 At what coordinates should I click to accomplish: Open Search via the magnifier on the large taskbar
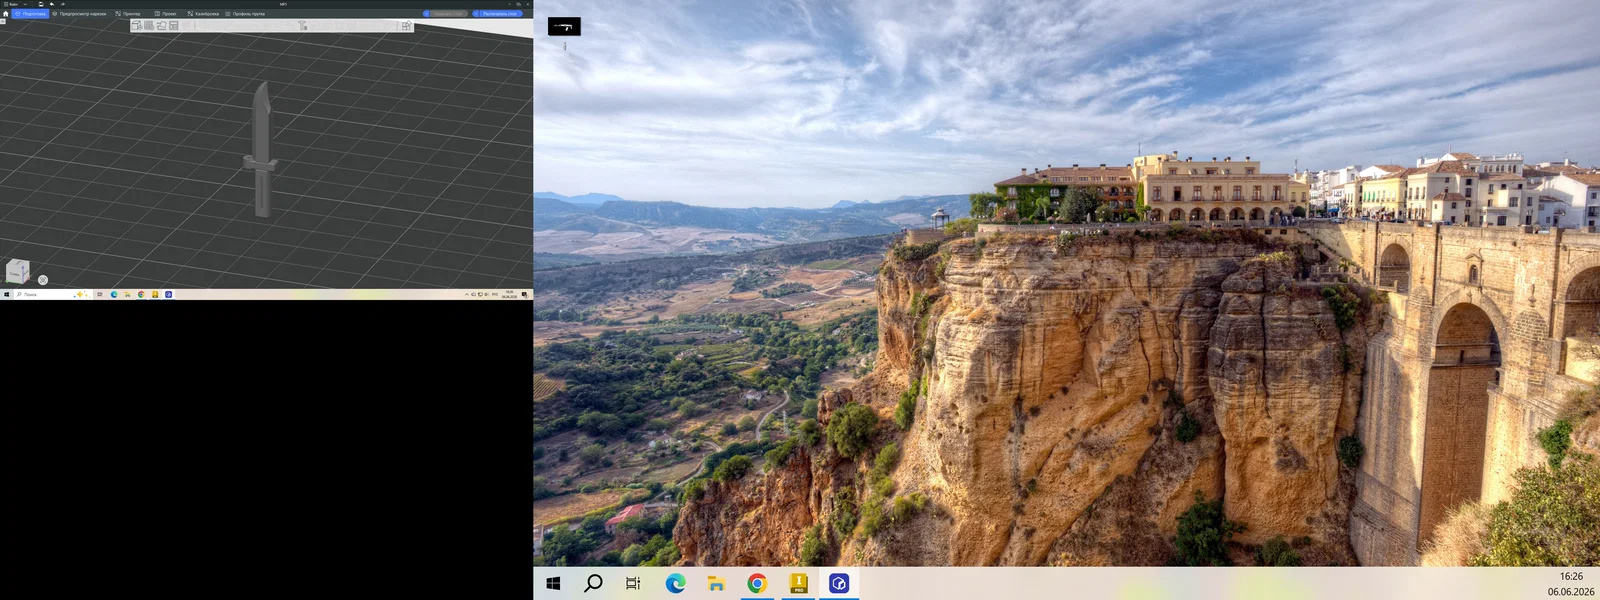tap(593, 583)
